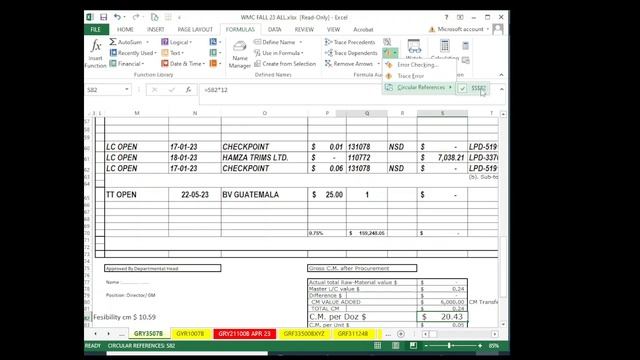
Task: Click Remove Arrows
Action: coord(349,64)
